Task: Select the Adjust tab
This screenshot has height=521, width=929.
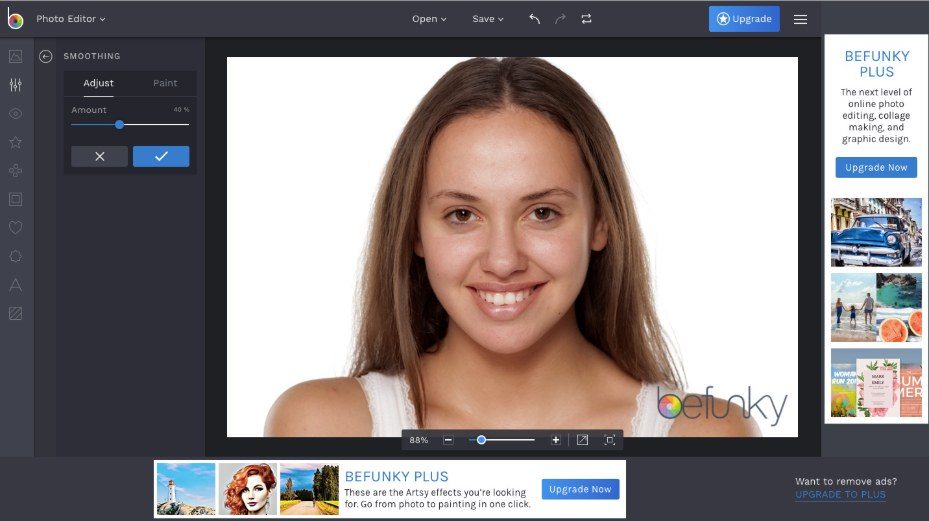Action: pyautogui.click(x=98, y=83)
